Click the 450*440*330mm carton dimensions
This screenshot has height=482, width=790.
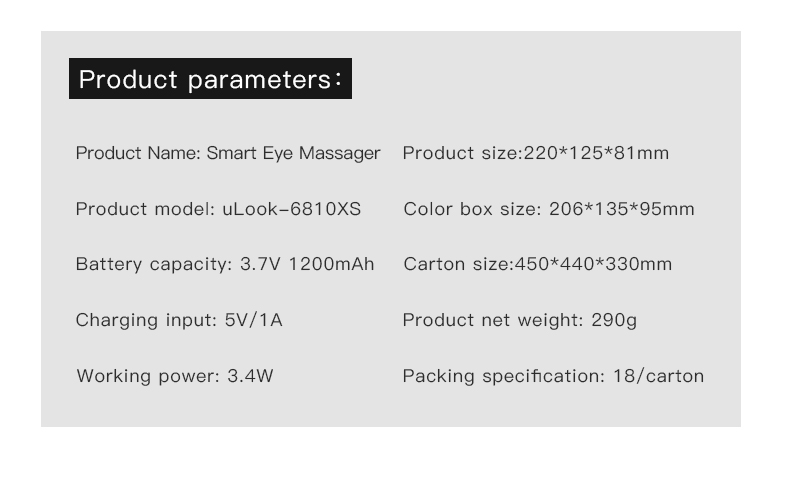(593, 264)
